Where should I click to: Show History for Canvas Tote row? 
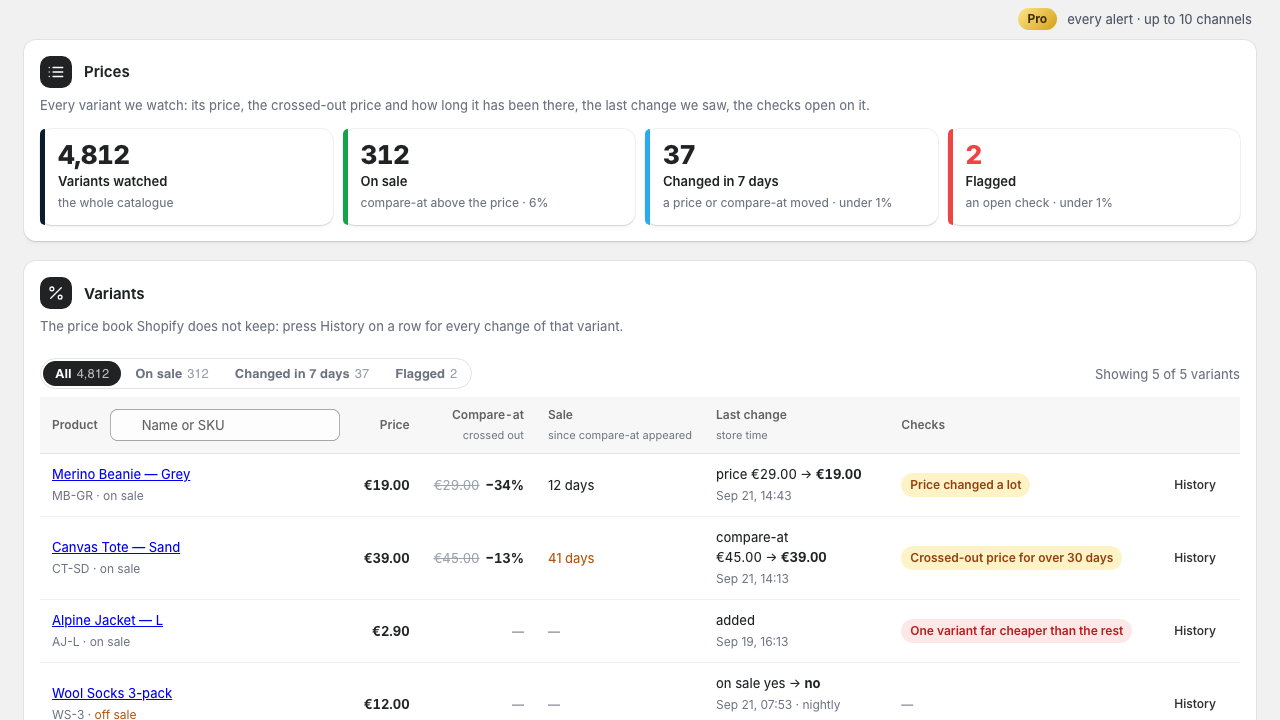coord(1195,558)
